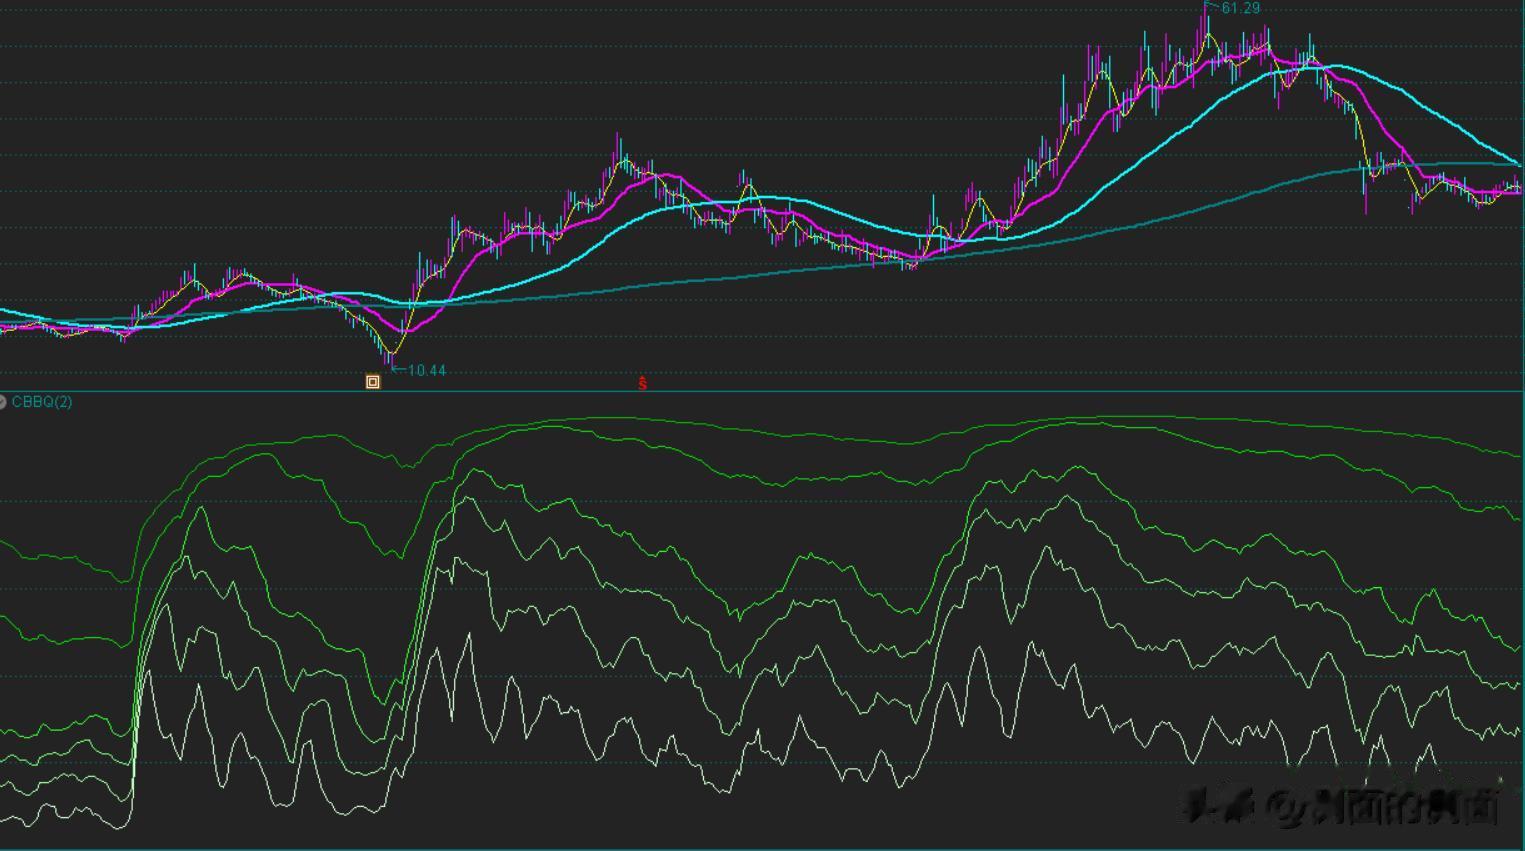Click the red S marker on the timeline

pos(642,383)
